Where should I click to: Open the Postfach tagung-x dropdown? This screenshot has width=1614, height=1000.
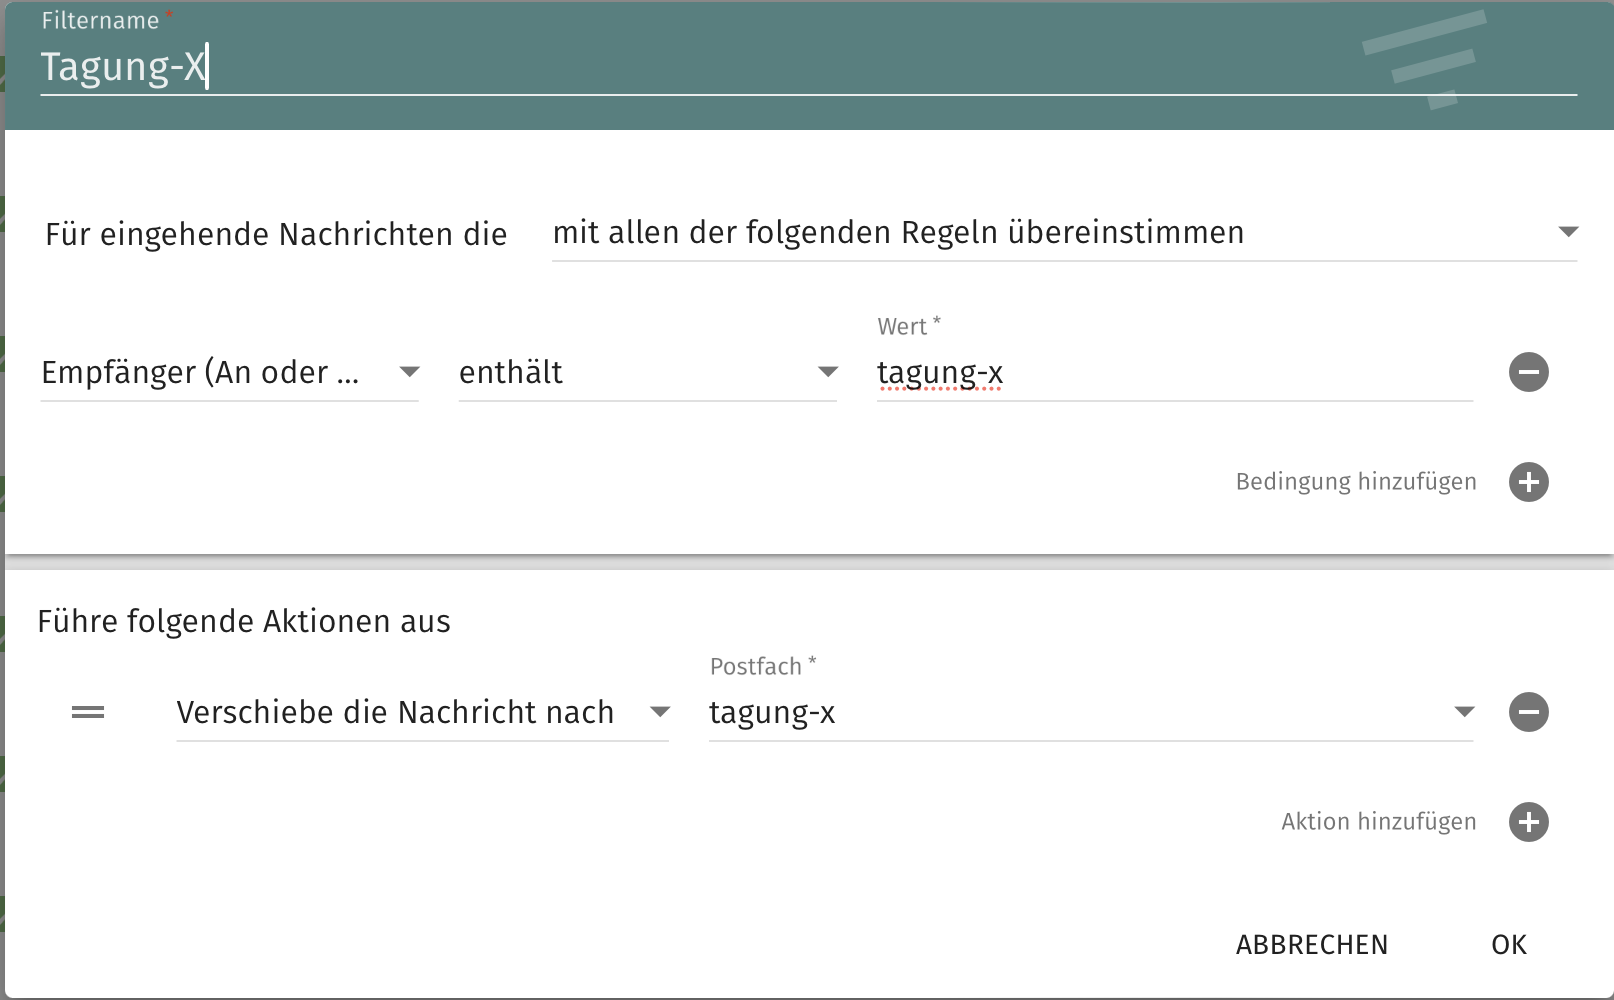1091,713
